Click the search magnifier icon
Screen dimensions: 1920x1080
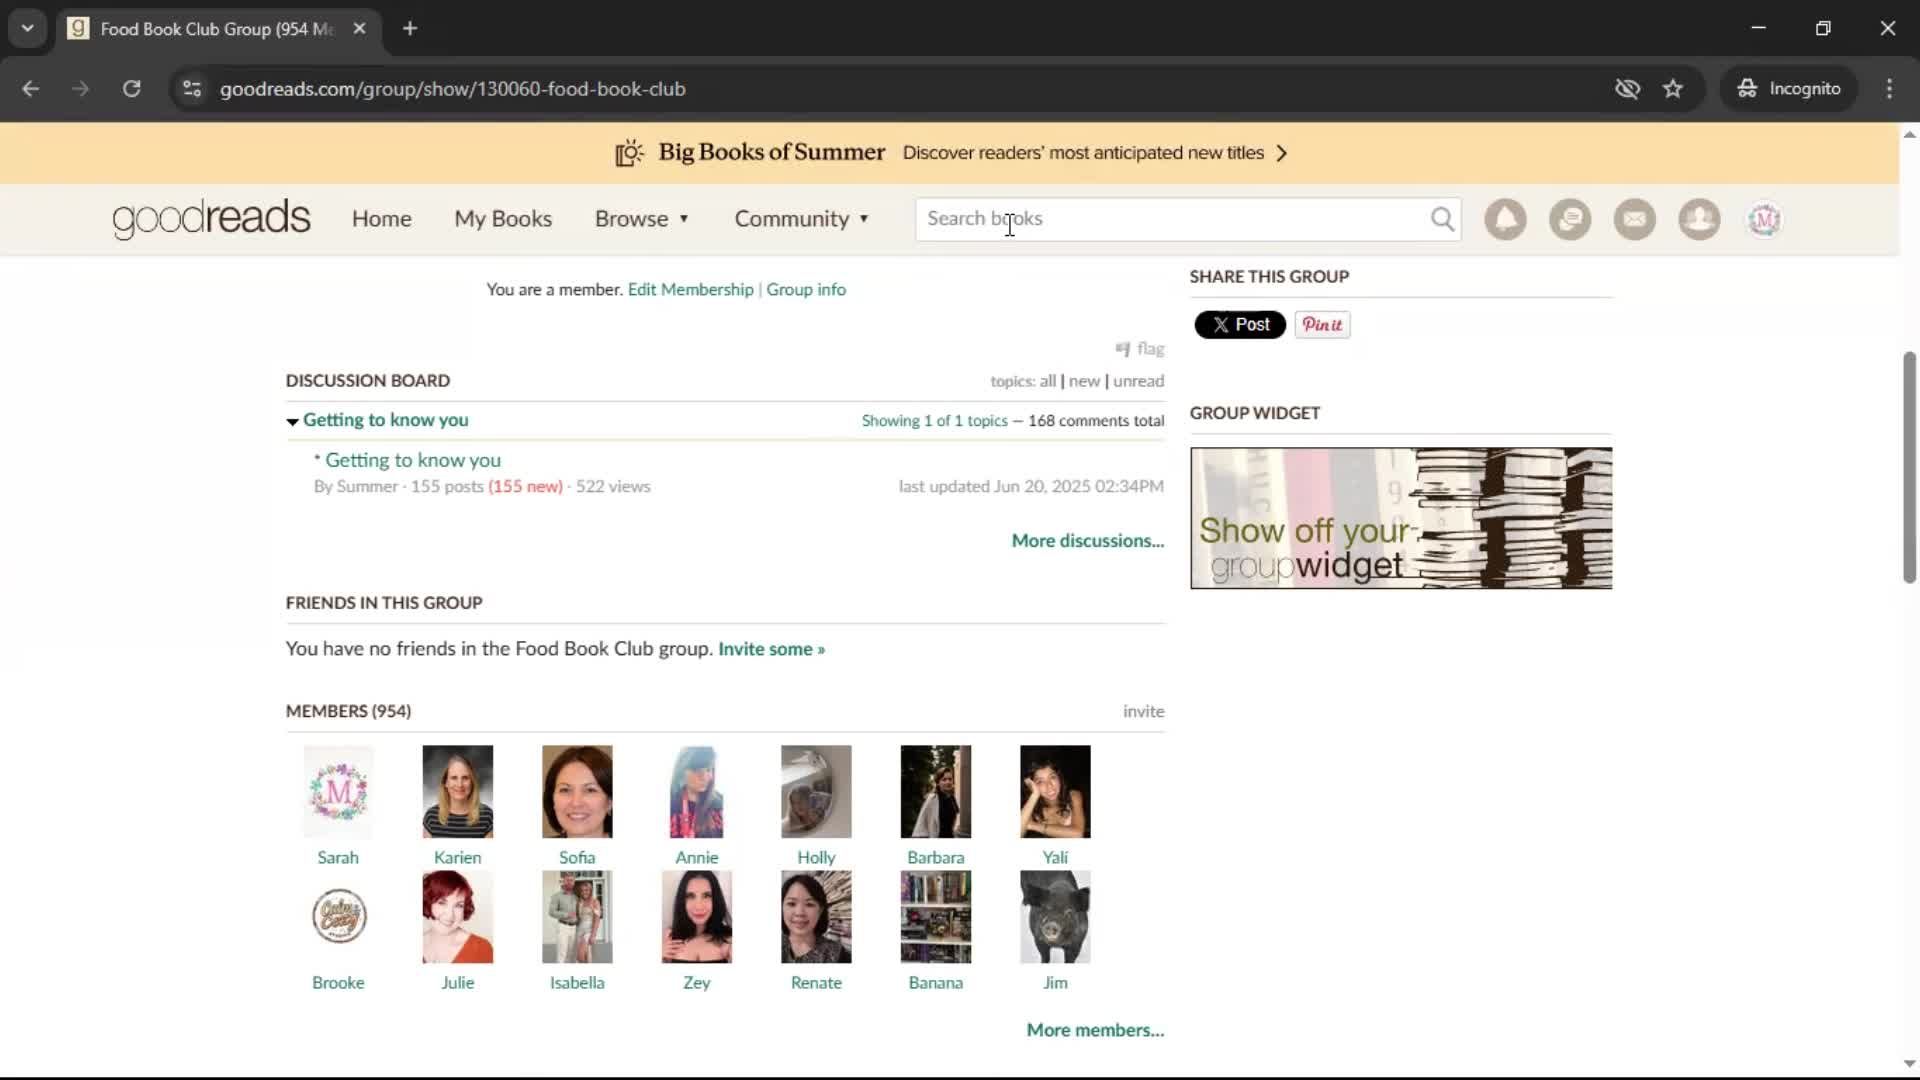coord(1442,219)
